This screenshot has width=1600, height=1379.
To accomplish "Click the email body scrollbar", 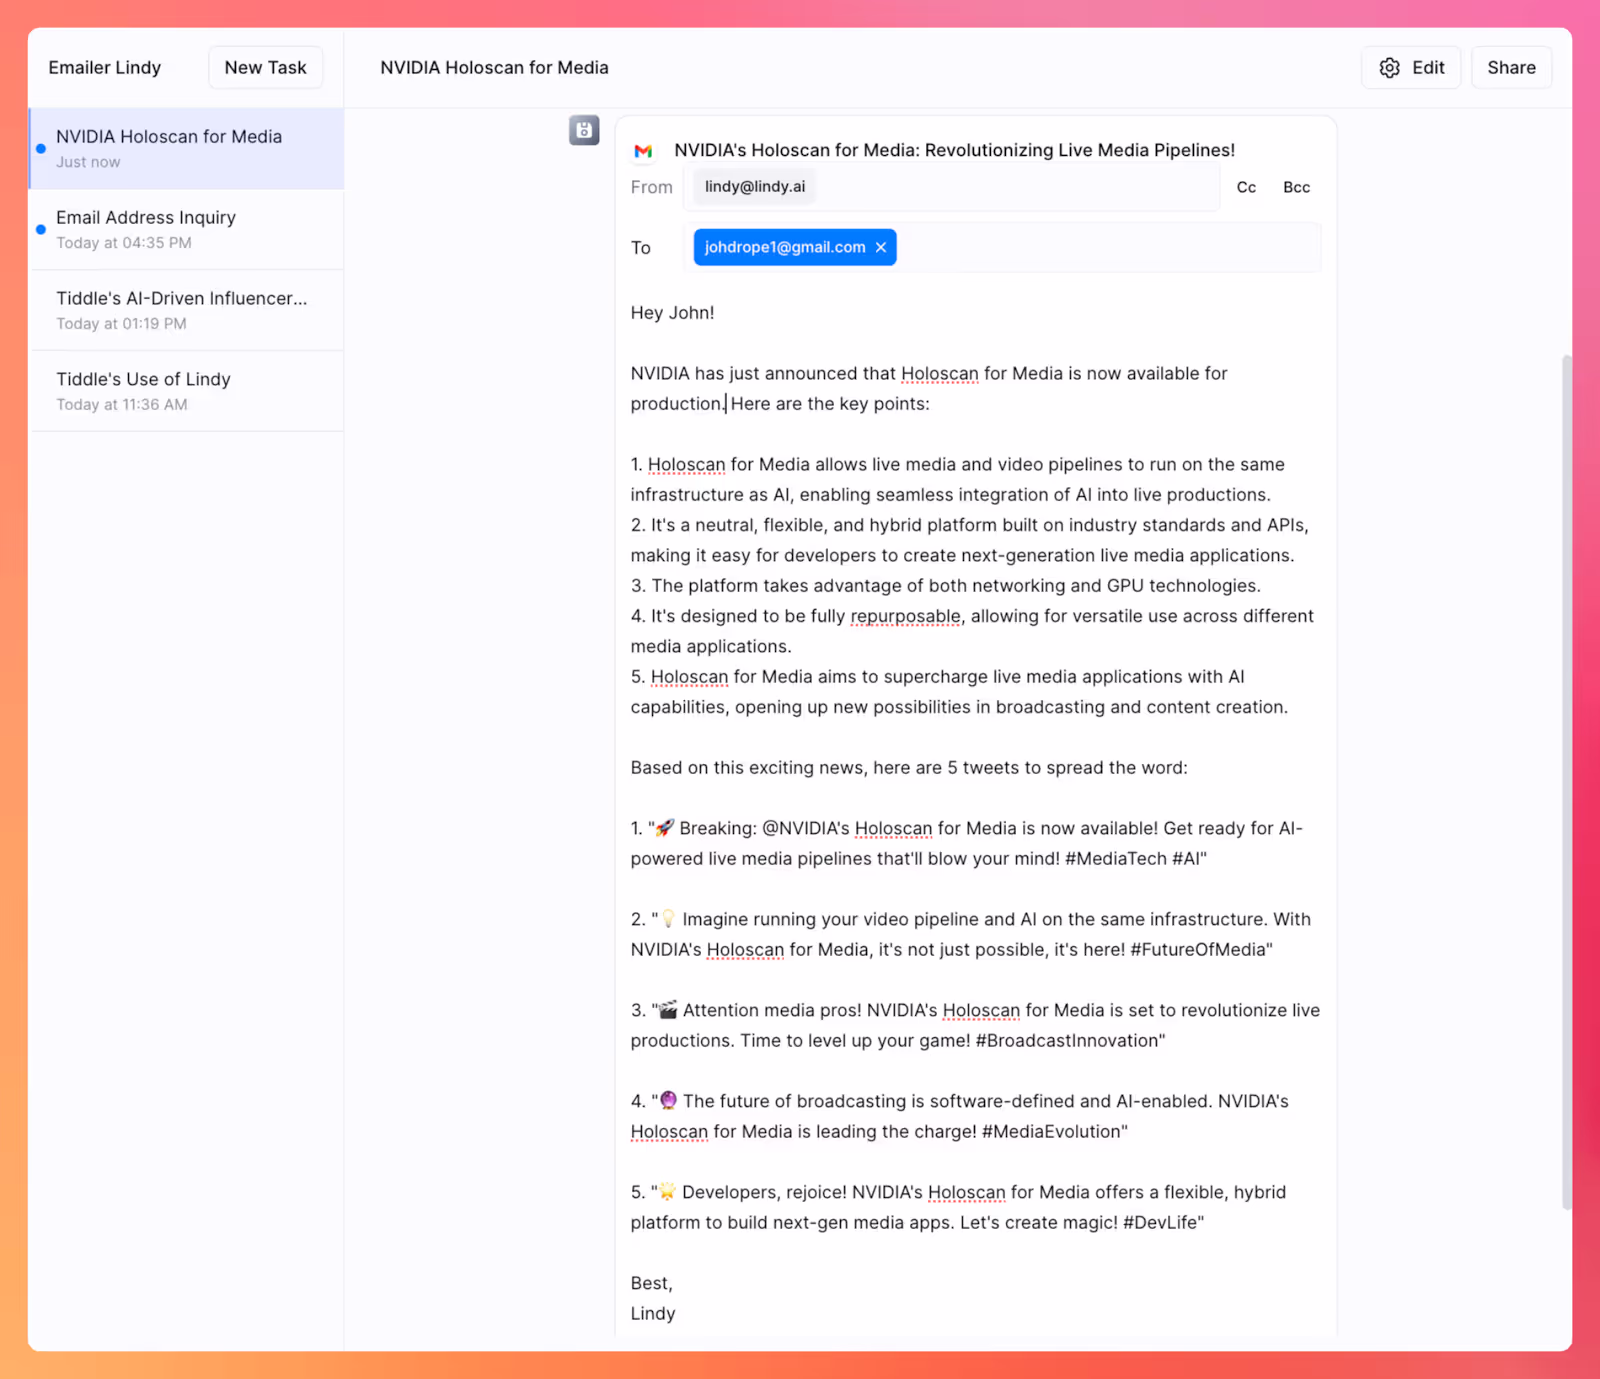I will click(1567, 782).
